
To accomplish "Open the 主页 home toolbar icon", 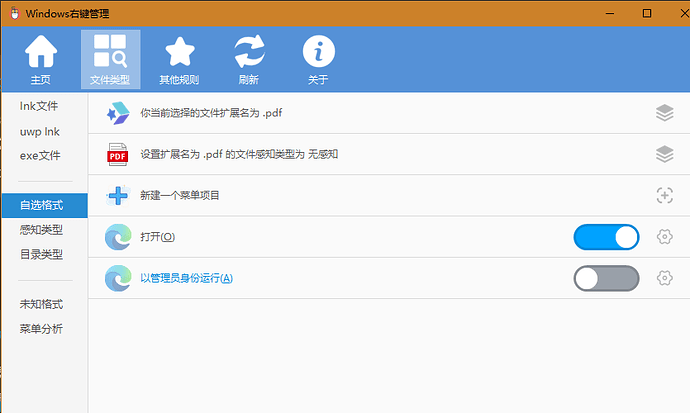I will [x=41, y=59].
